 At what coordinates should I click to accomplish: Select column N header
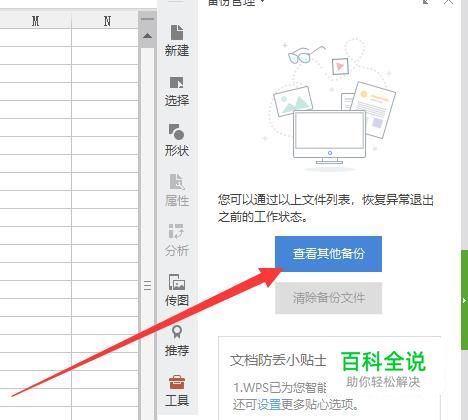pyautogui.click(x=107, y=21)
